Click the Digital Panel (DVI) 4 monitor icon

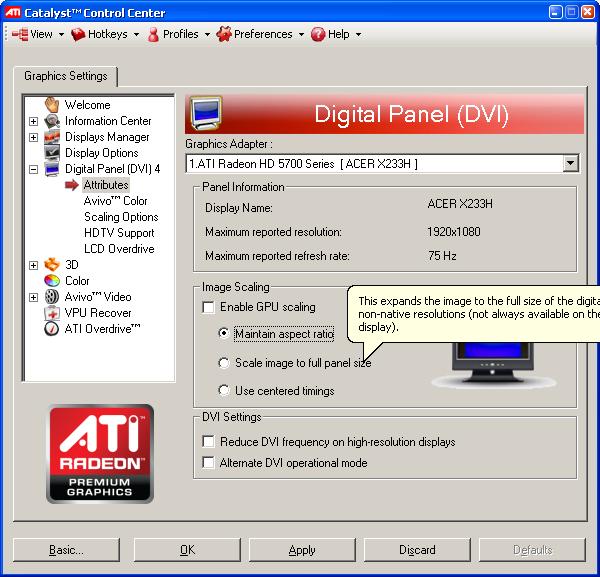click(52, 169)
